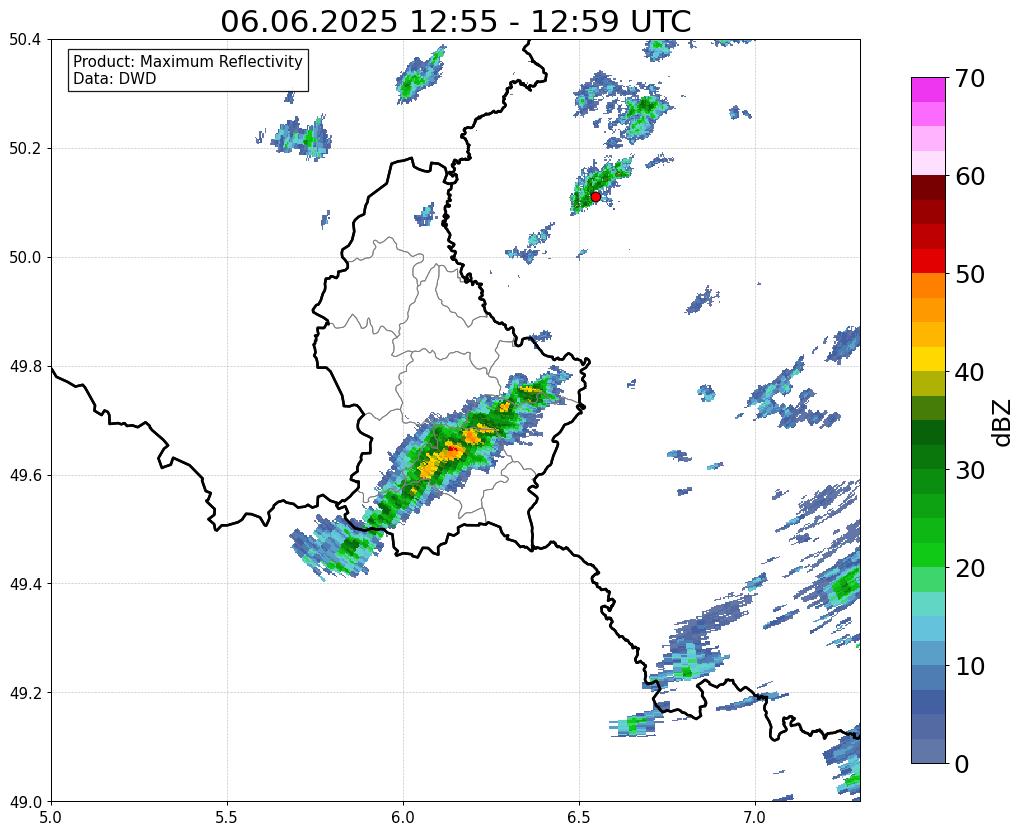
Task: Click the 70 value on the colorbar
Action: tap(970, 78)
